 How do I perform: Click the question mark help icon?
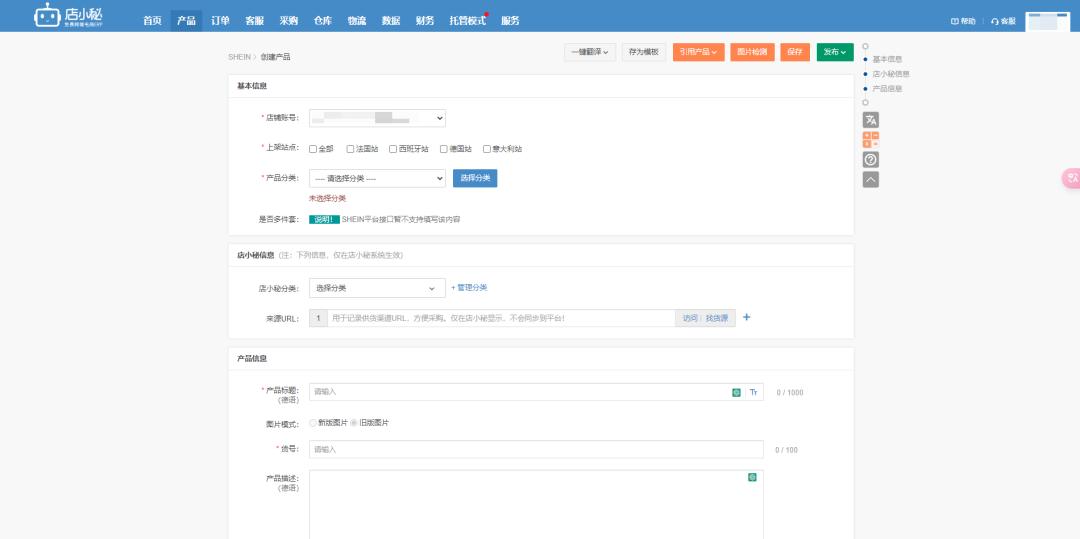pos(870,160)
